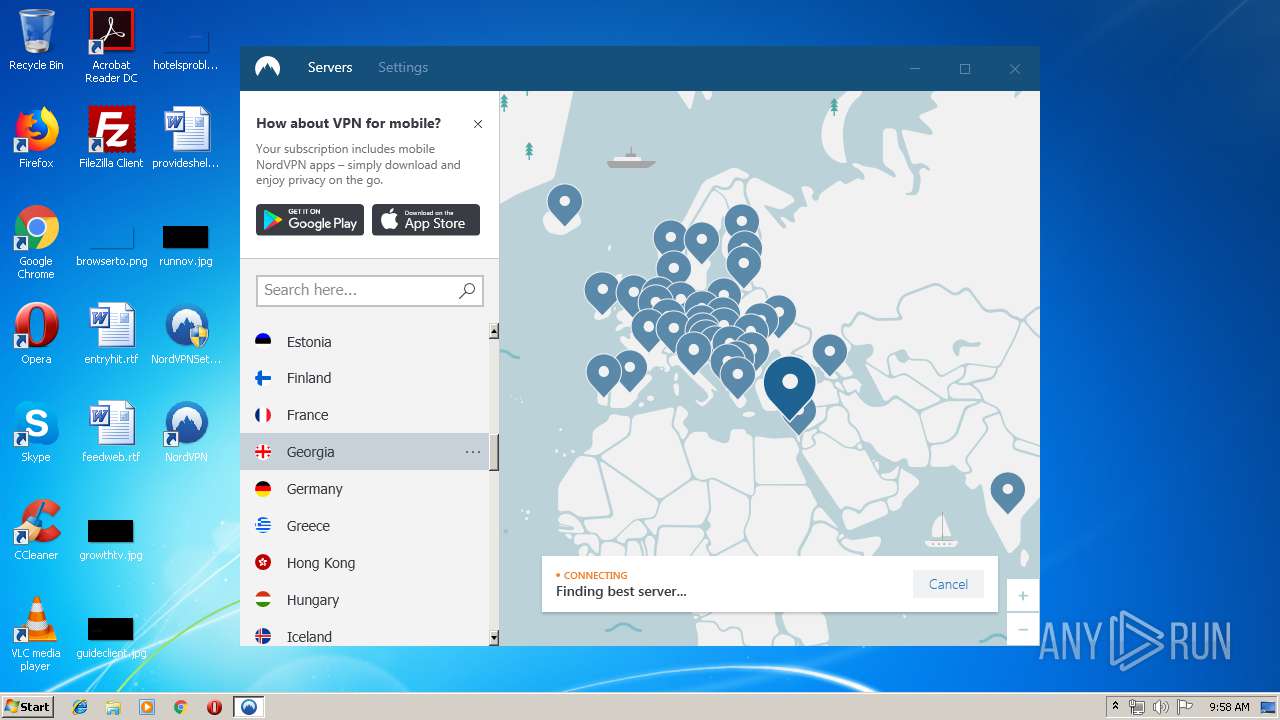This screenshot has height=720, width=1280.
Task: Zoom out the map with minus button
Action: (1023, 629)
